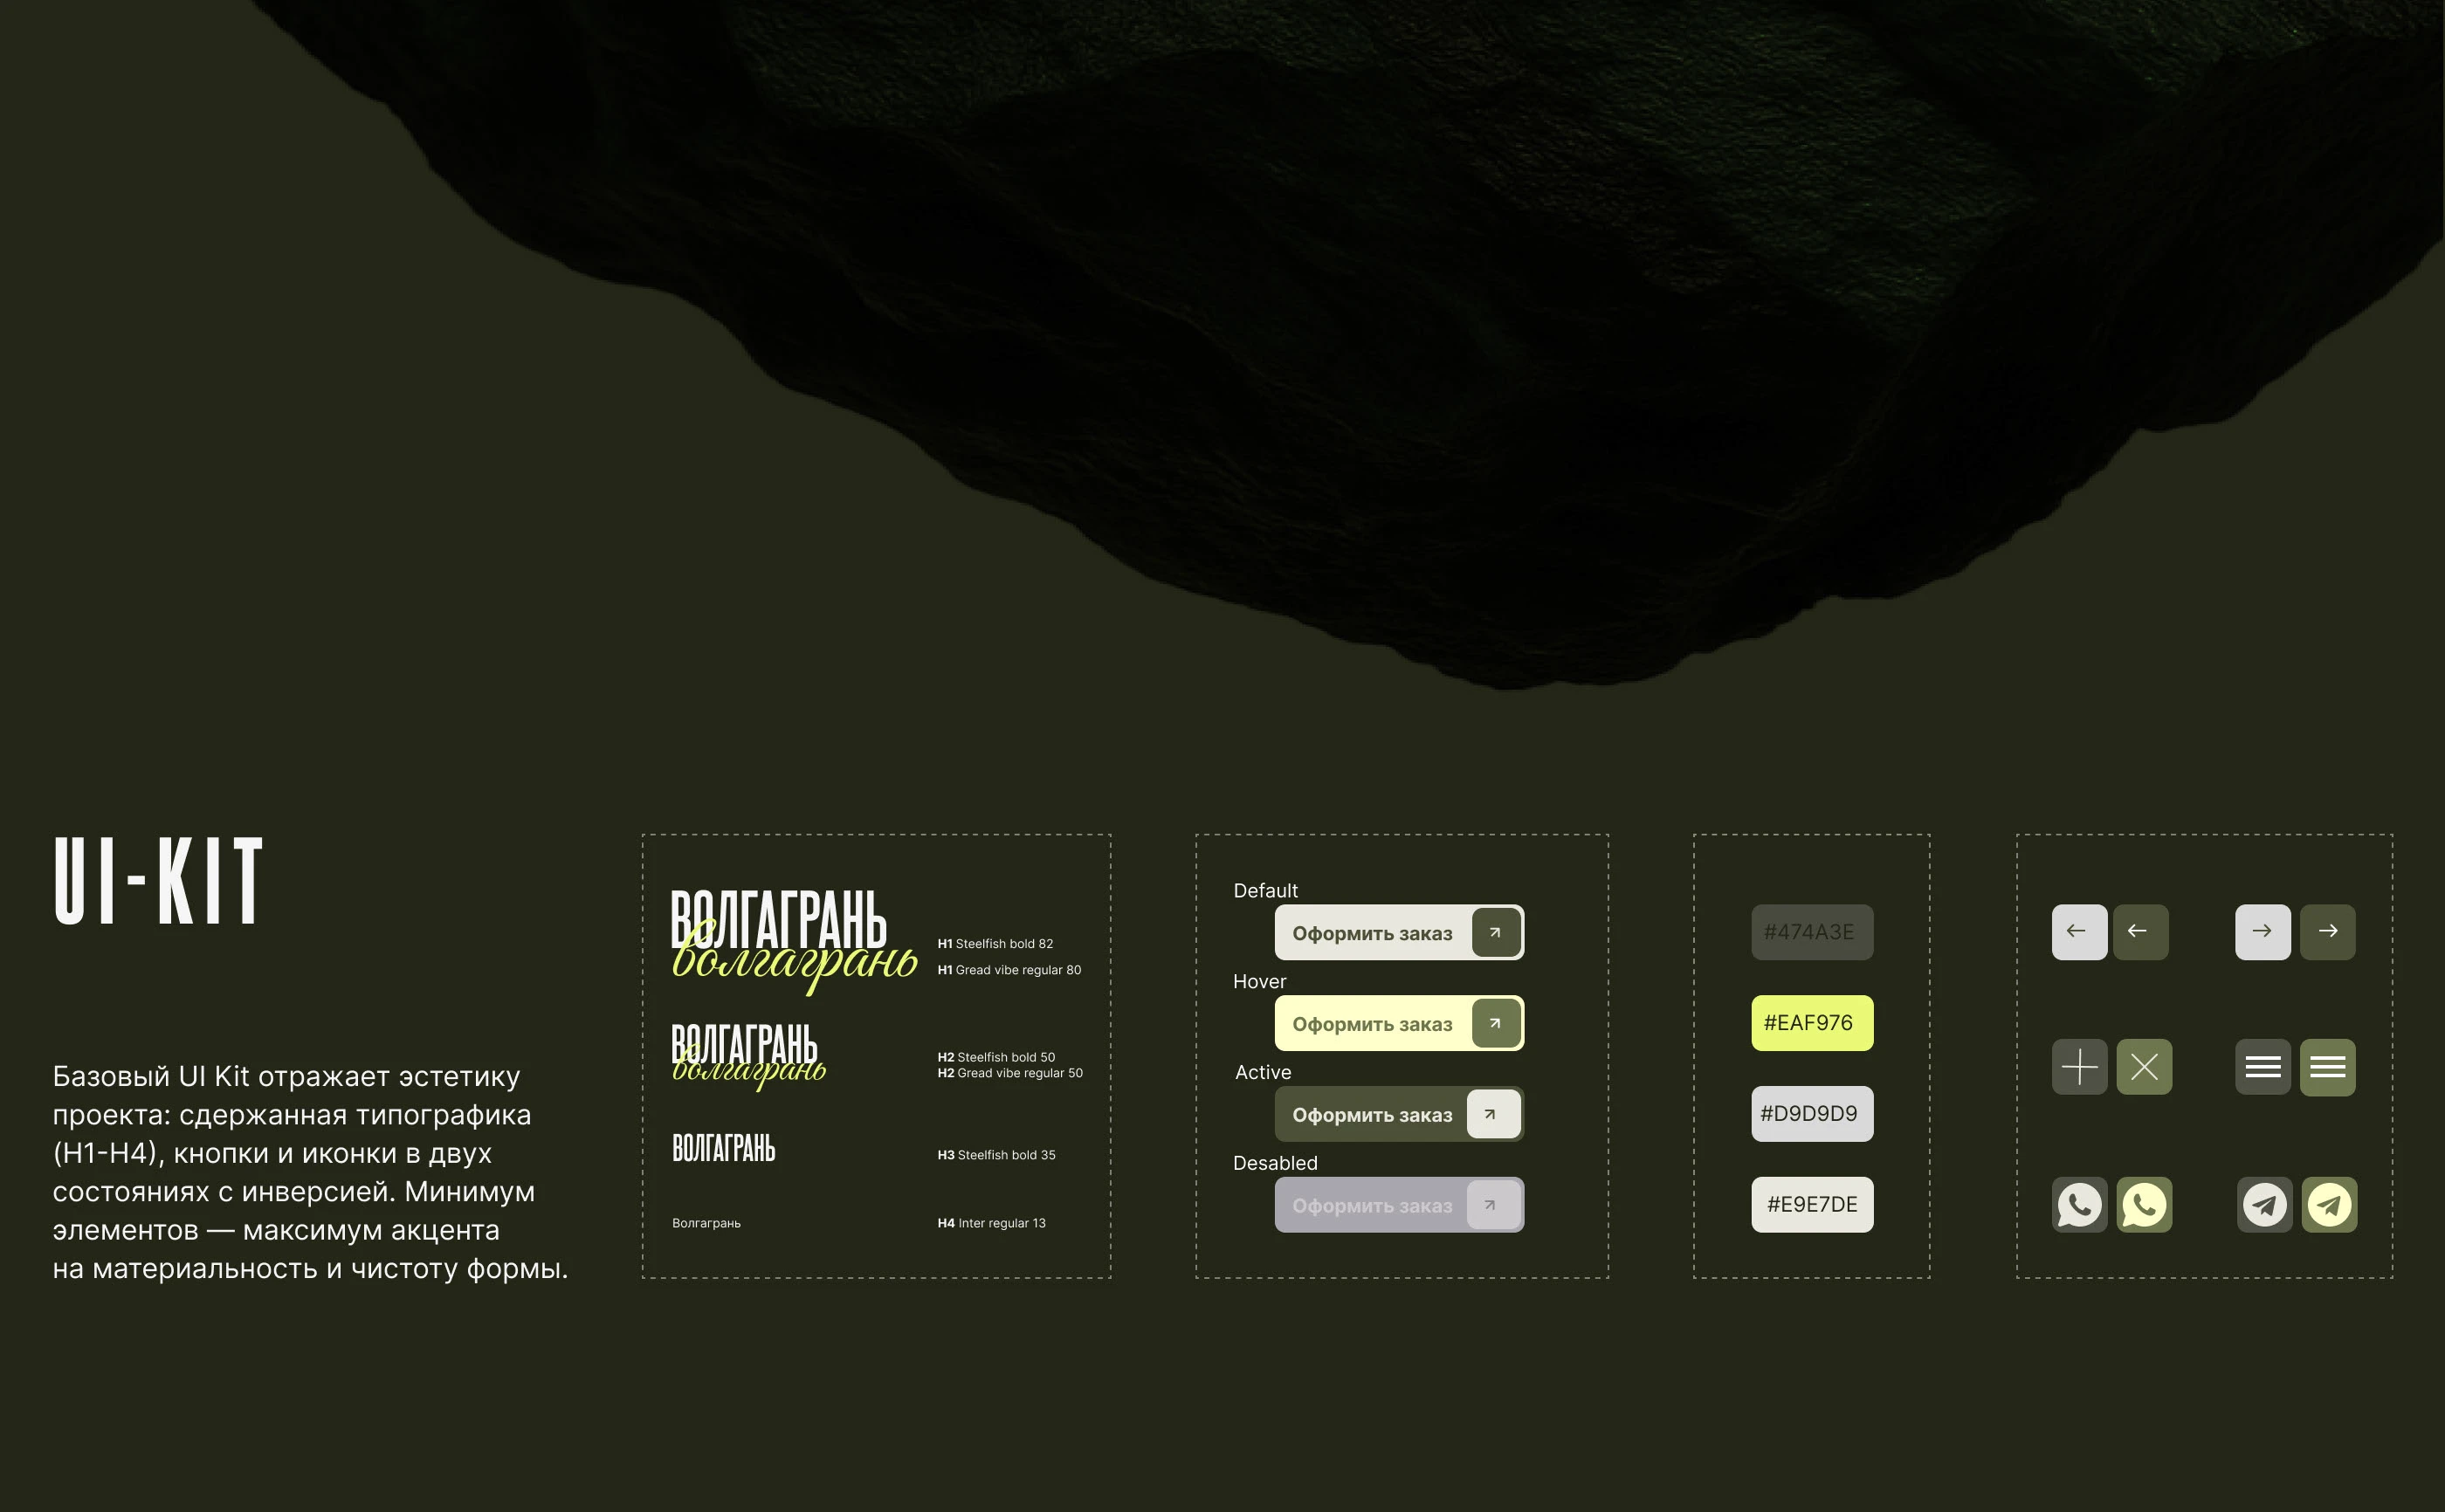Click the light gray left arrow icon
The image size is (2445, 1512).
tap(2079, 932)
